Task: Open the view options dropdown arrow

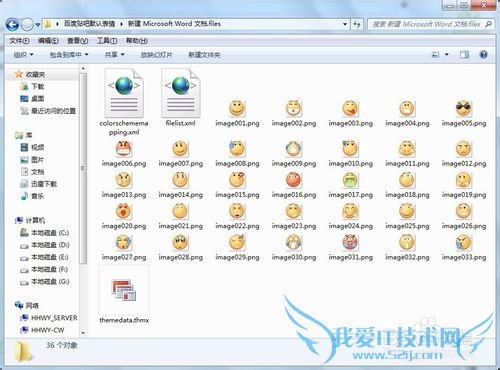Action: [447, 55]
